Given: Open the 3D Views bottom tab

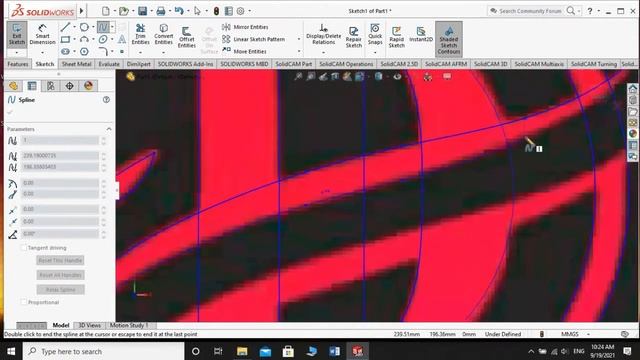Looking at the screenshot, I should click(x=89, y=325).
